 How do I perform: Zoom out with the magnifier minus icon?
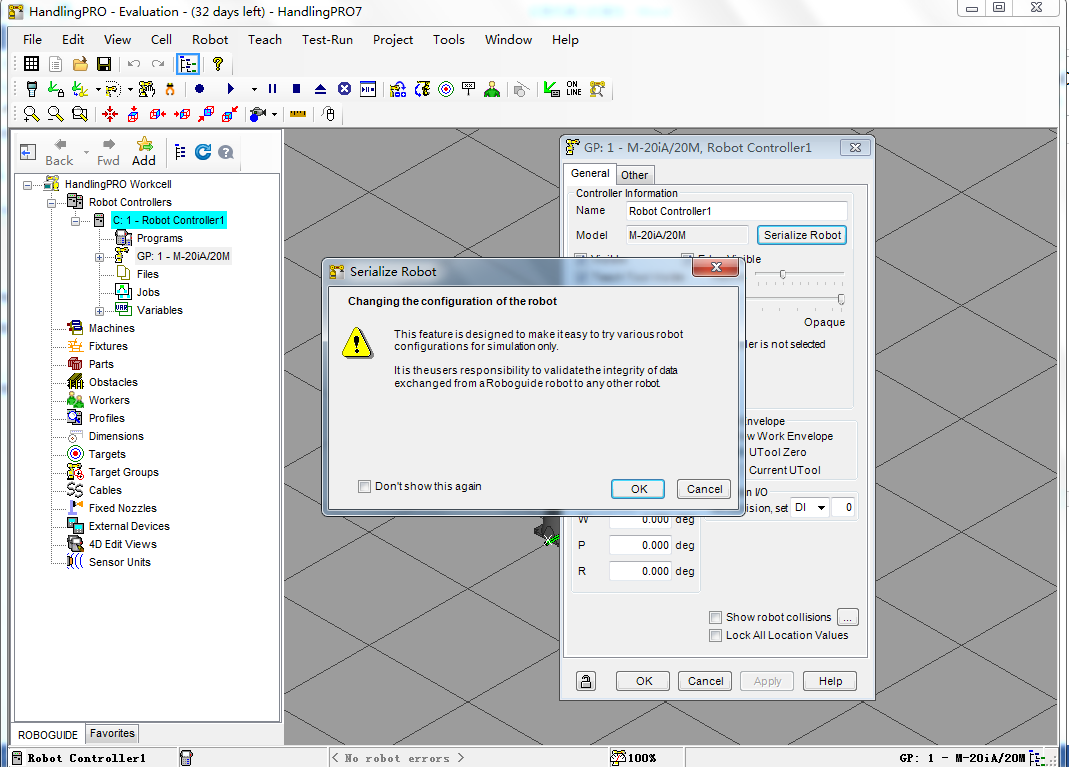pos(55,114)
